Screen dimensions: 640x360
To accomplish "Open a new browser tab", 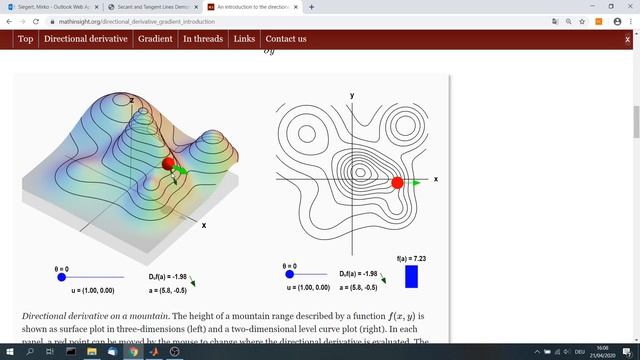I will [311, 7].
